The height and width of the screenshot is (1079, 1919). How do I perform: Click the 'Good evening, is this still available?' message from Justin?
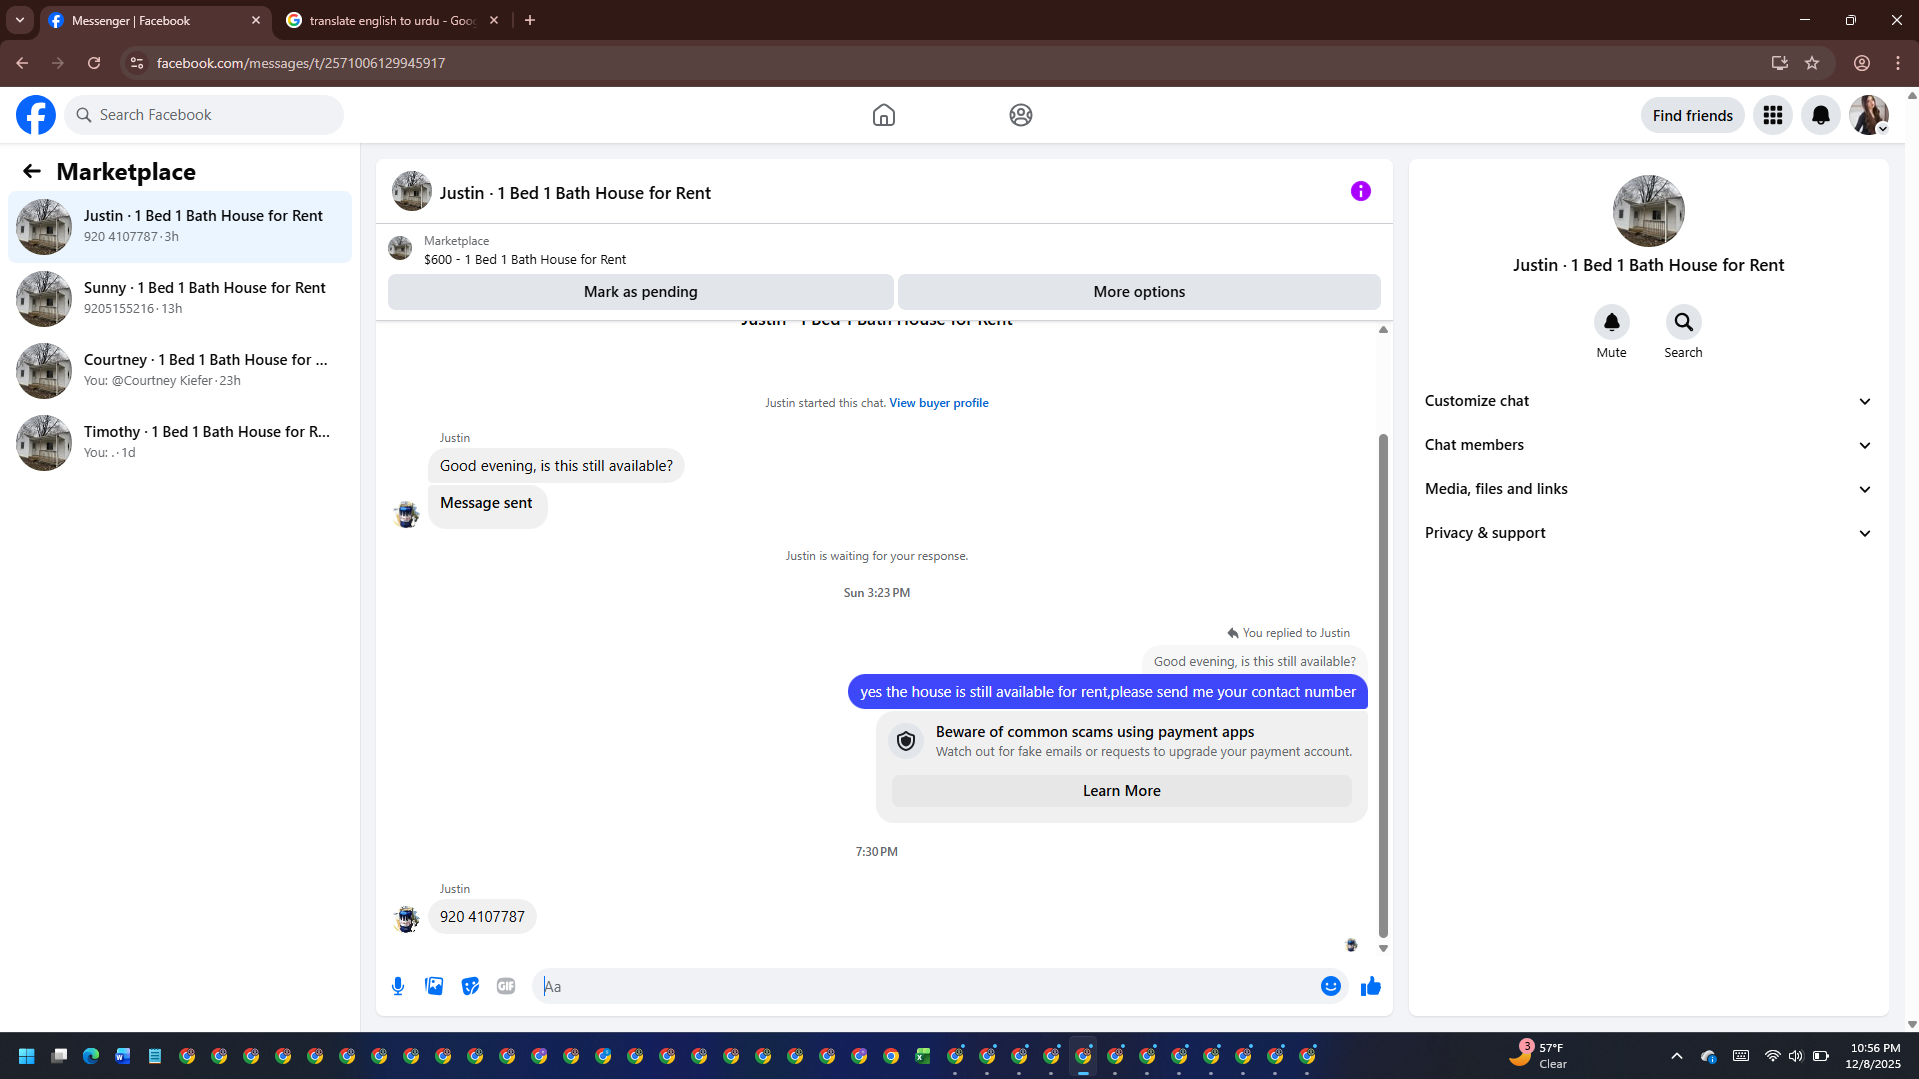tap(556, 466)
